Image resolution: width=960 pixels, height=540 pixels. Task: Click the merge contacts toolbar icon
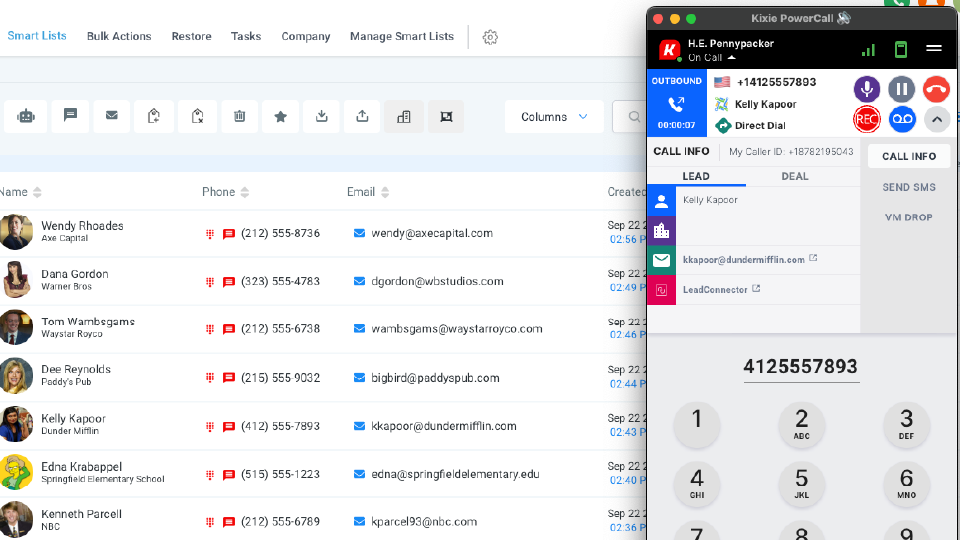coord(446,116)
